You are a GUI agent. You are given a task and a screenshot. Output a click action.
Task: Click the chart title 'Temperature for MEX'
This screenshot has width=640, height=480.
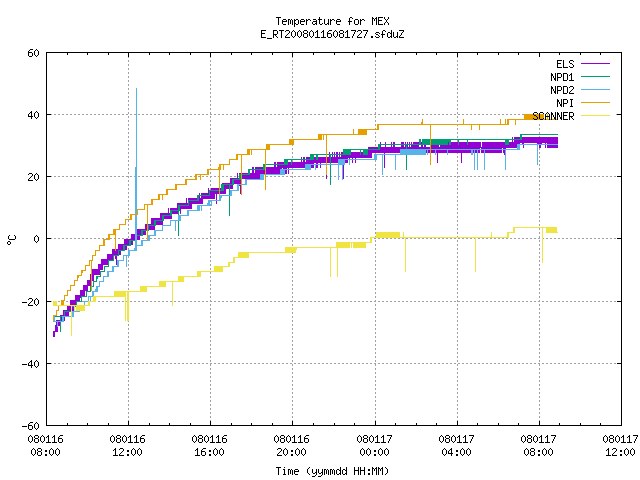332,21
